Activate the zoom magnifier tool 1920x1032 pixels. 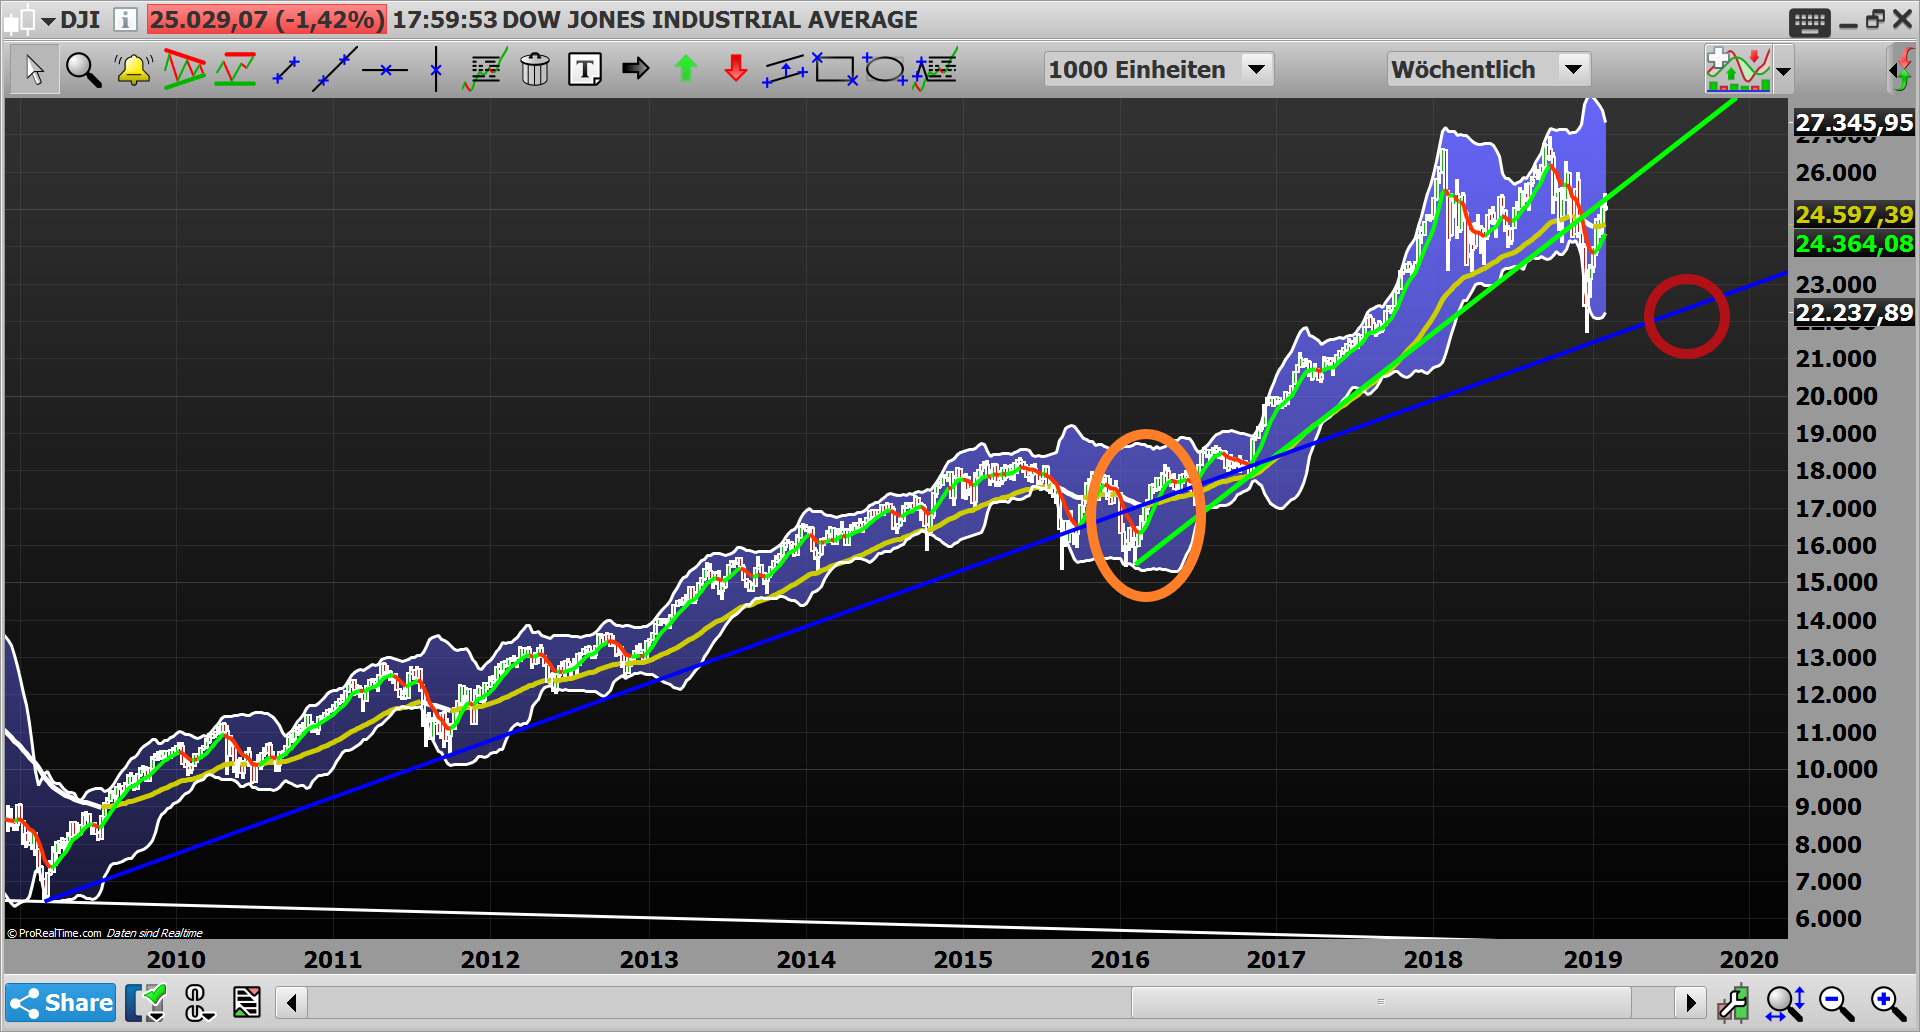pos(83,69)
